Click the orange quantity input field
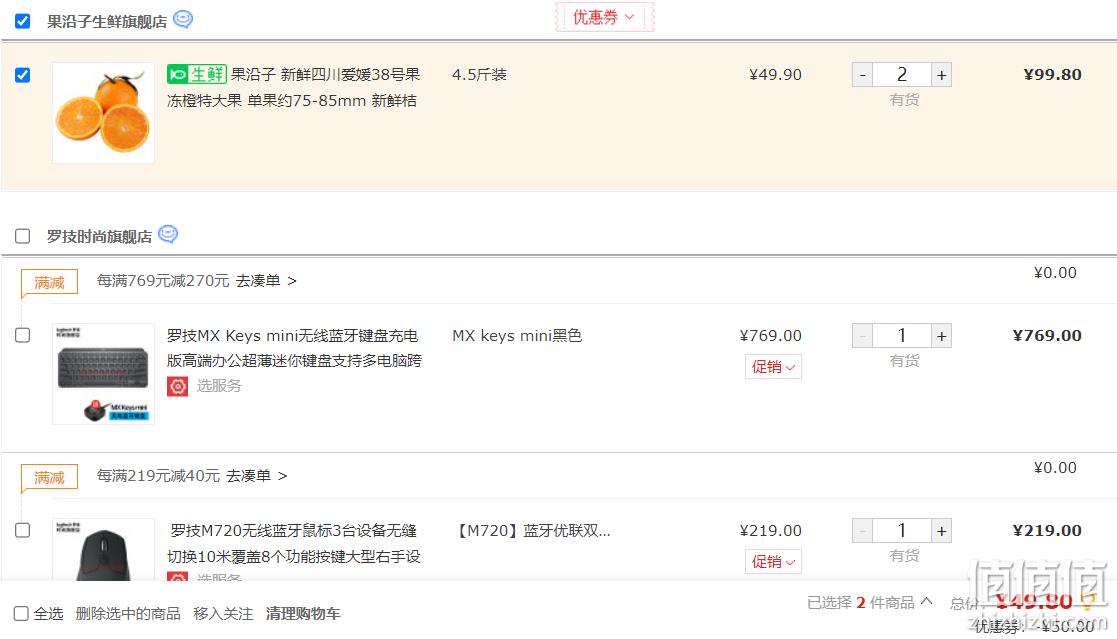The height and width of the screenshot is (639, 1117). point(902,75)
